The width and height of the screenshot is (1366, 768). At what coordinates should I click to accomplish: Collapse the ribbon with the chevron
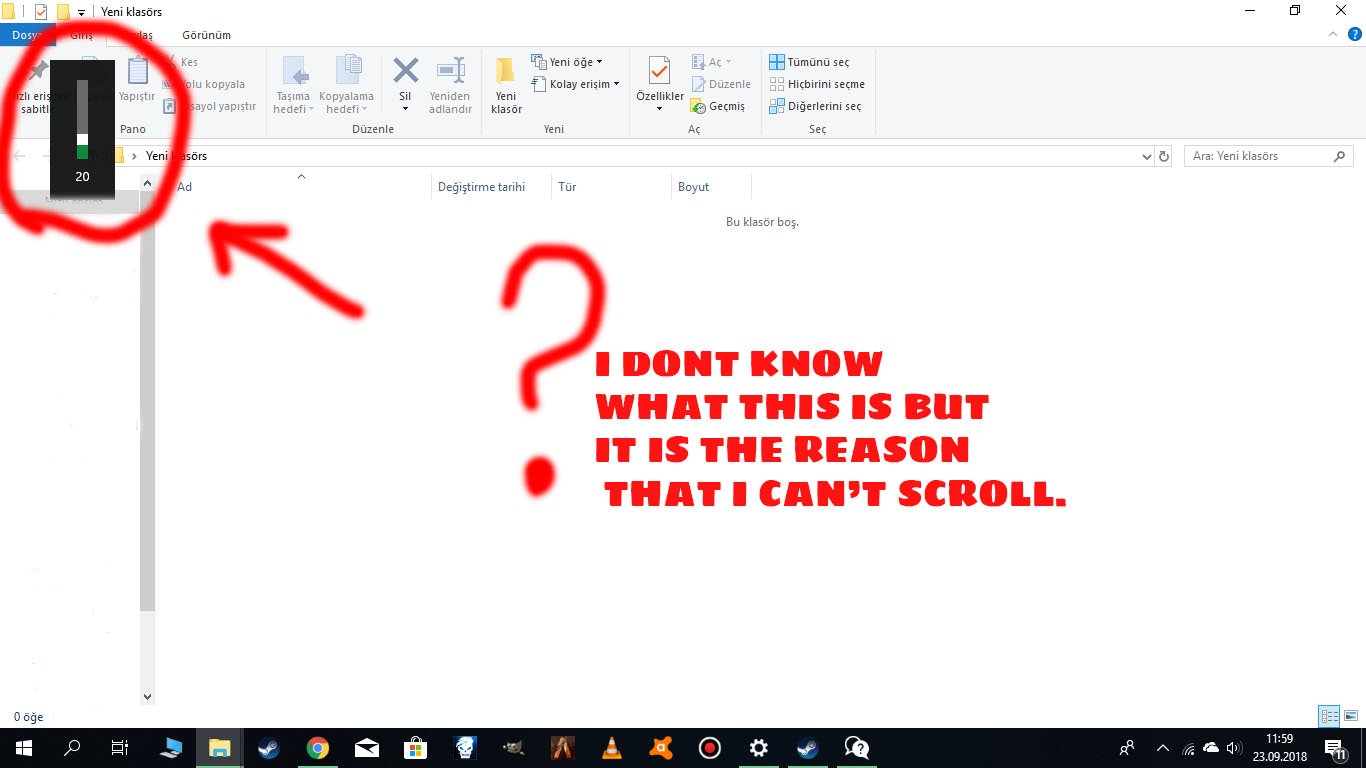coord(1331,34)
